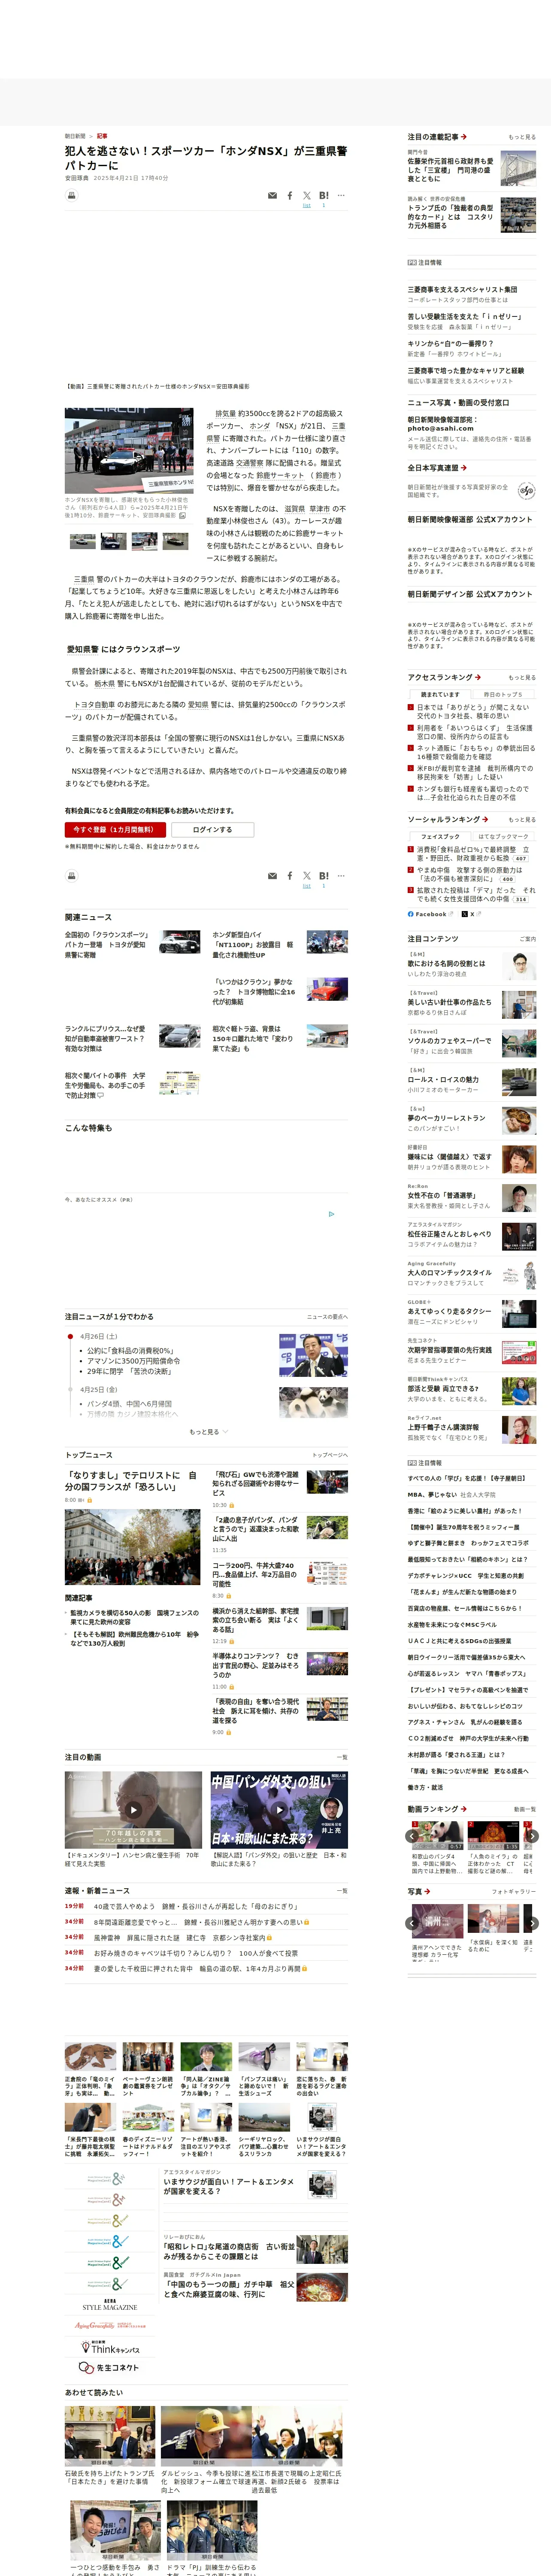
Task: Open the main article photo of the NSX handover
Action: click(130, 451)
